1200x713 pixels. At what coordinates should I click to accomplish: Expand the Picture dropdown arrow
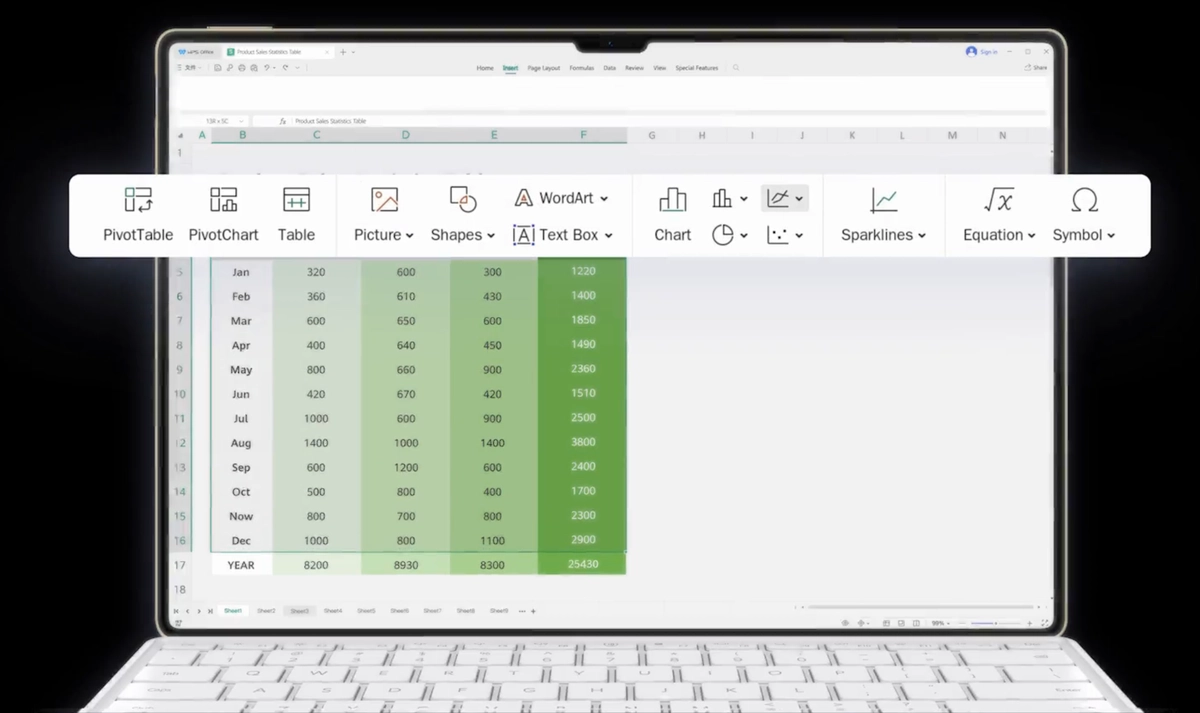(410, 236)
